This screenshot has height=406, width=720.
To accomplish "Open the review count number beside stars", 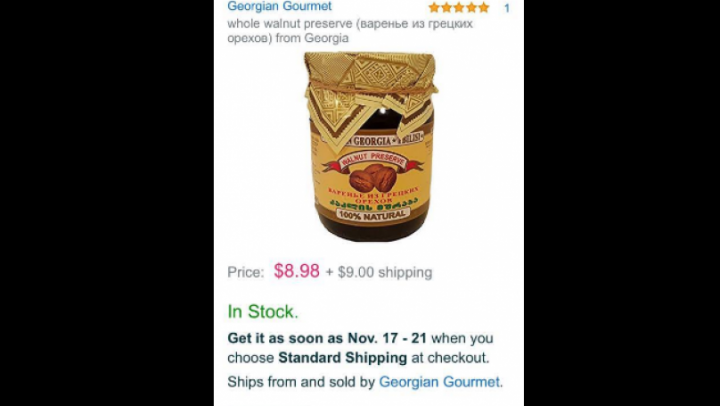I will click(507, 8).
